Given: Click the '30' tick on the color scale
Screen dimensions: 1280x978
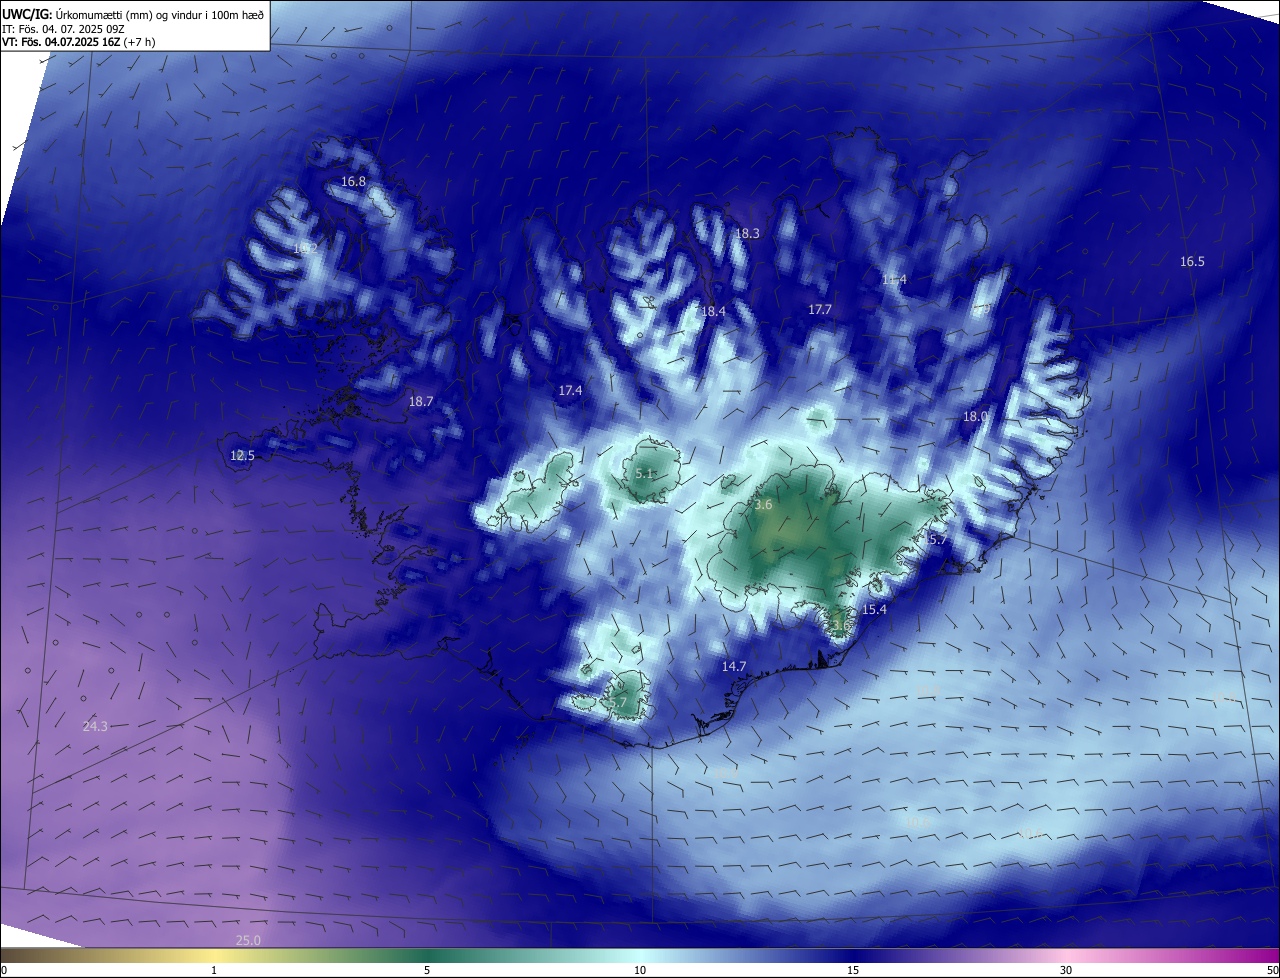Looking at the screenshot, I should 1066,970.
